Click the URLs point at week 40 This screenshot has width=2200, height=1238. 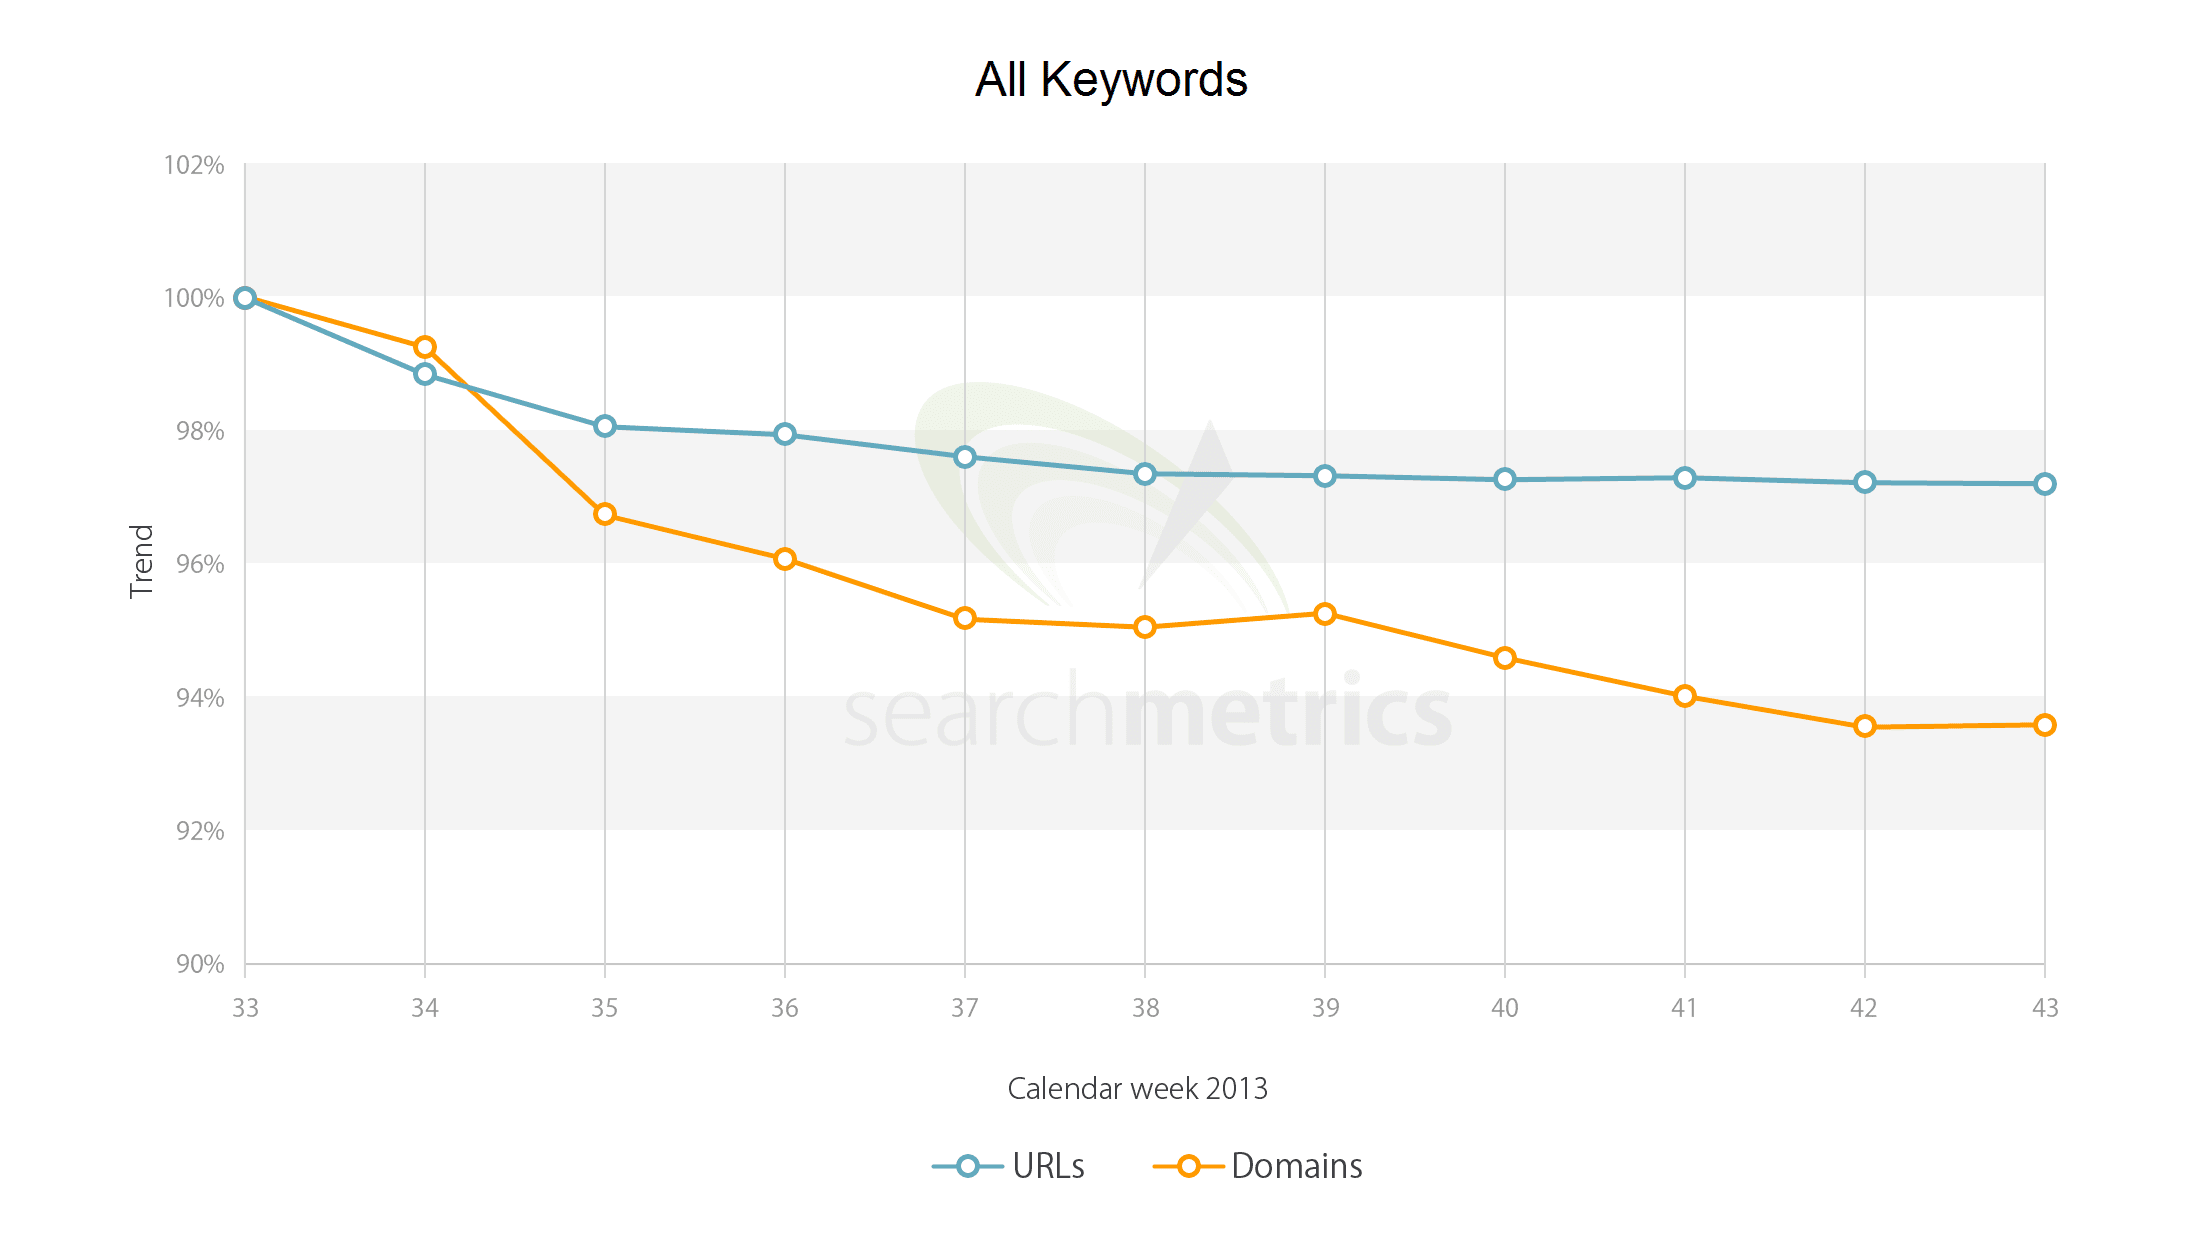tap(1505, 479)
